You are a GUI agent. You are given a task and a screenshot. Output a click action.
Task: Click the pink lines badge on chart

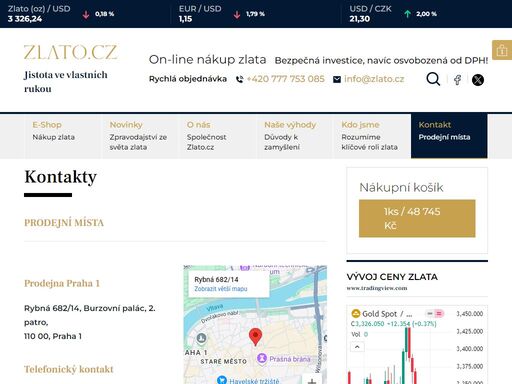[439, 314]
